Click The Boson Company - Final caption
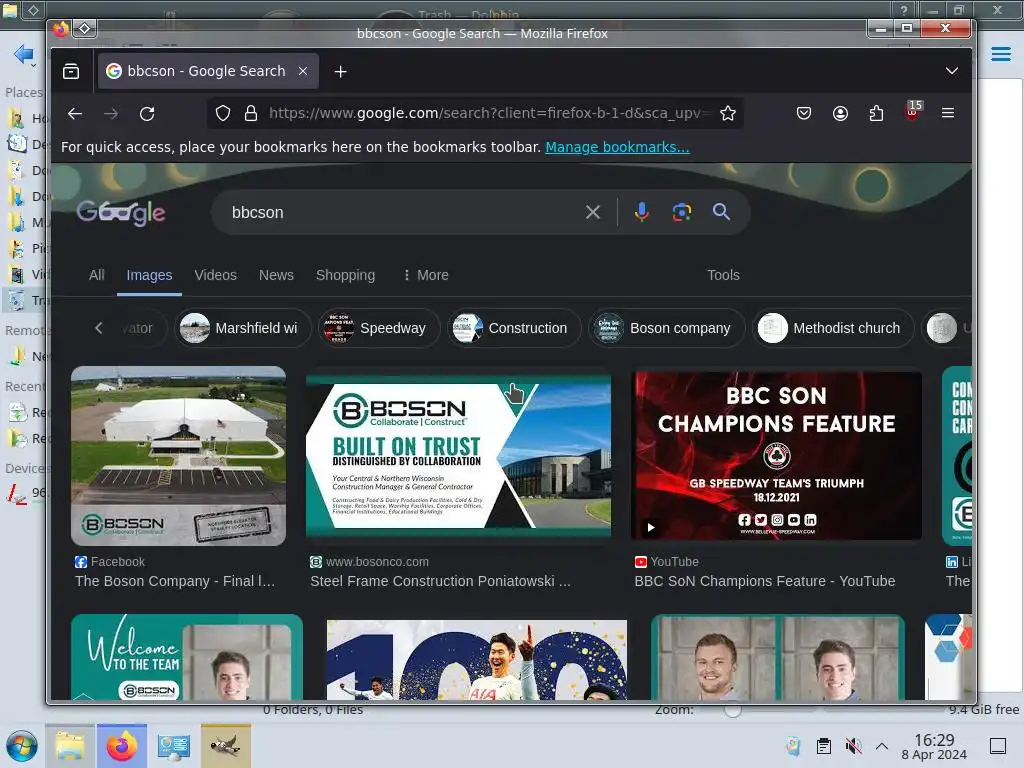The height and width of the screenshot is (768, 1024). coord(175,581)
